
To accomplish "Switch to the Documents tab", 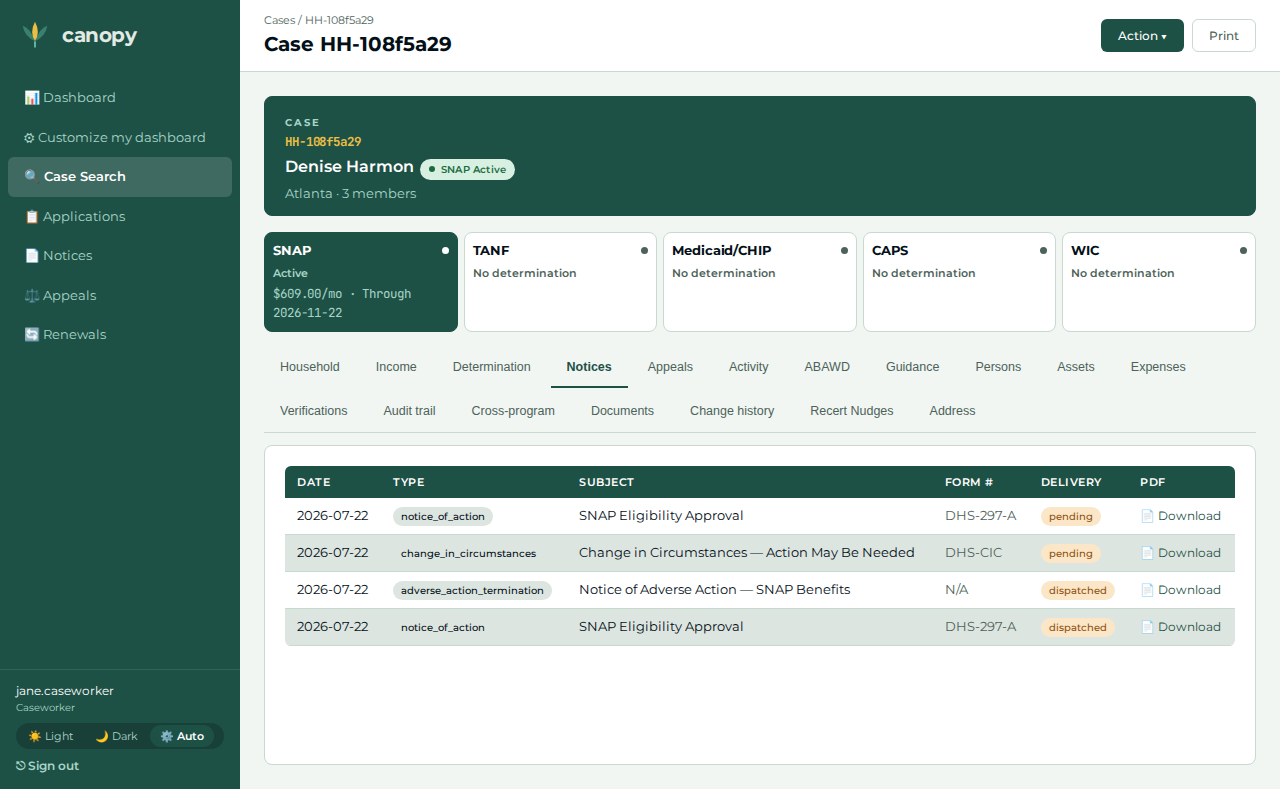I will 622,411.
